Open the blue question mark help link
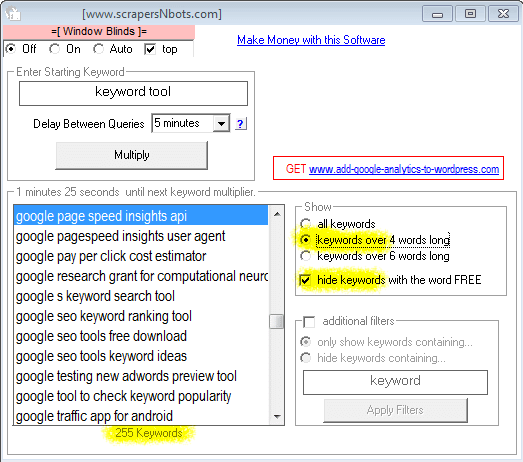523x462 pixels. tap(240, 124)
